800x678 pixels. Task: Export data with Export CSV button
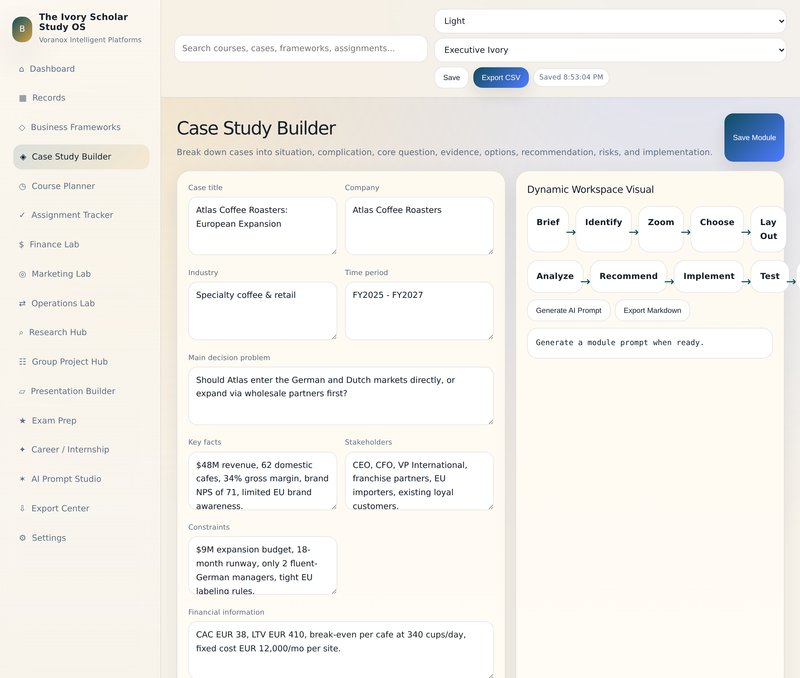coord(501,78)
